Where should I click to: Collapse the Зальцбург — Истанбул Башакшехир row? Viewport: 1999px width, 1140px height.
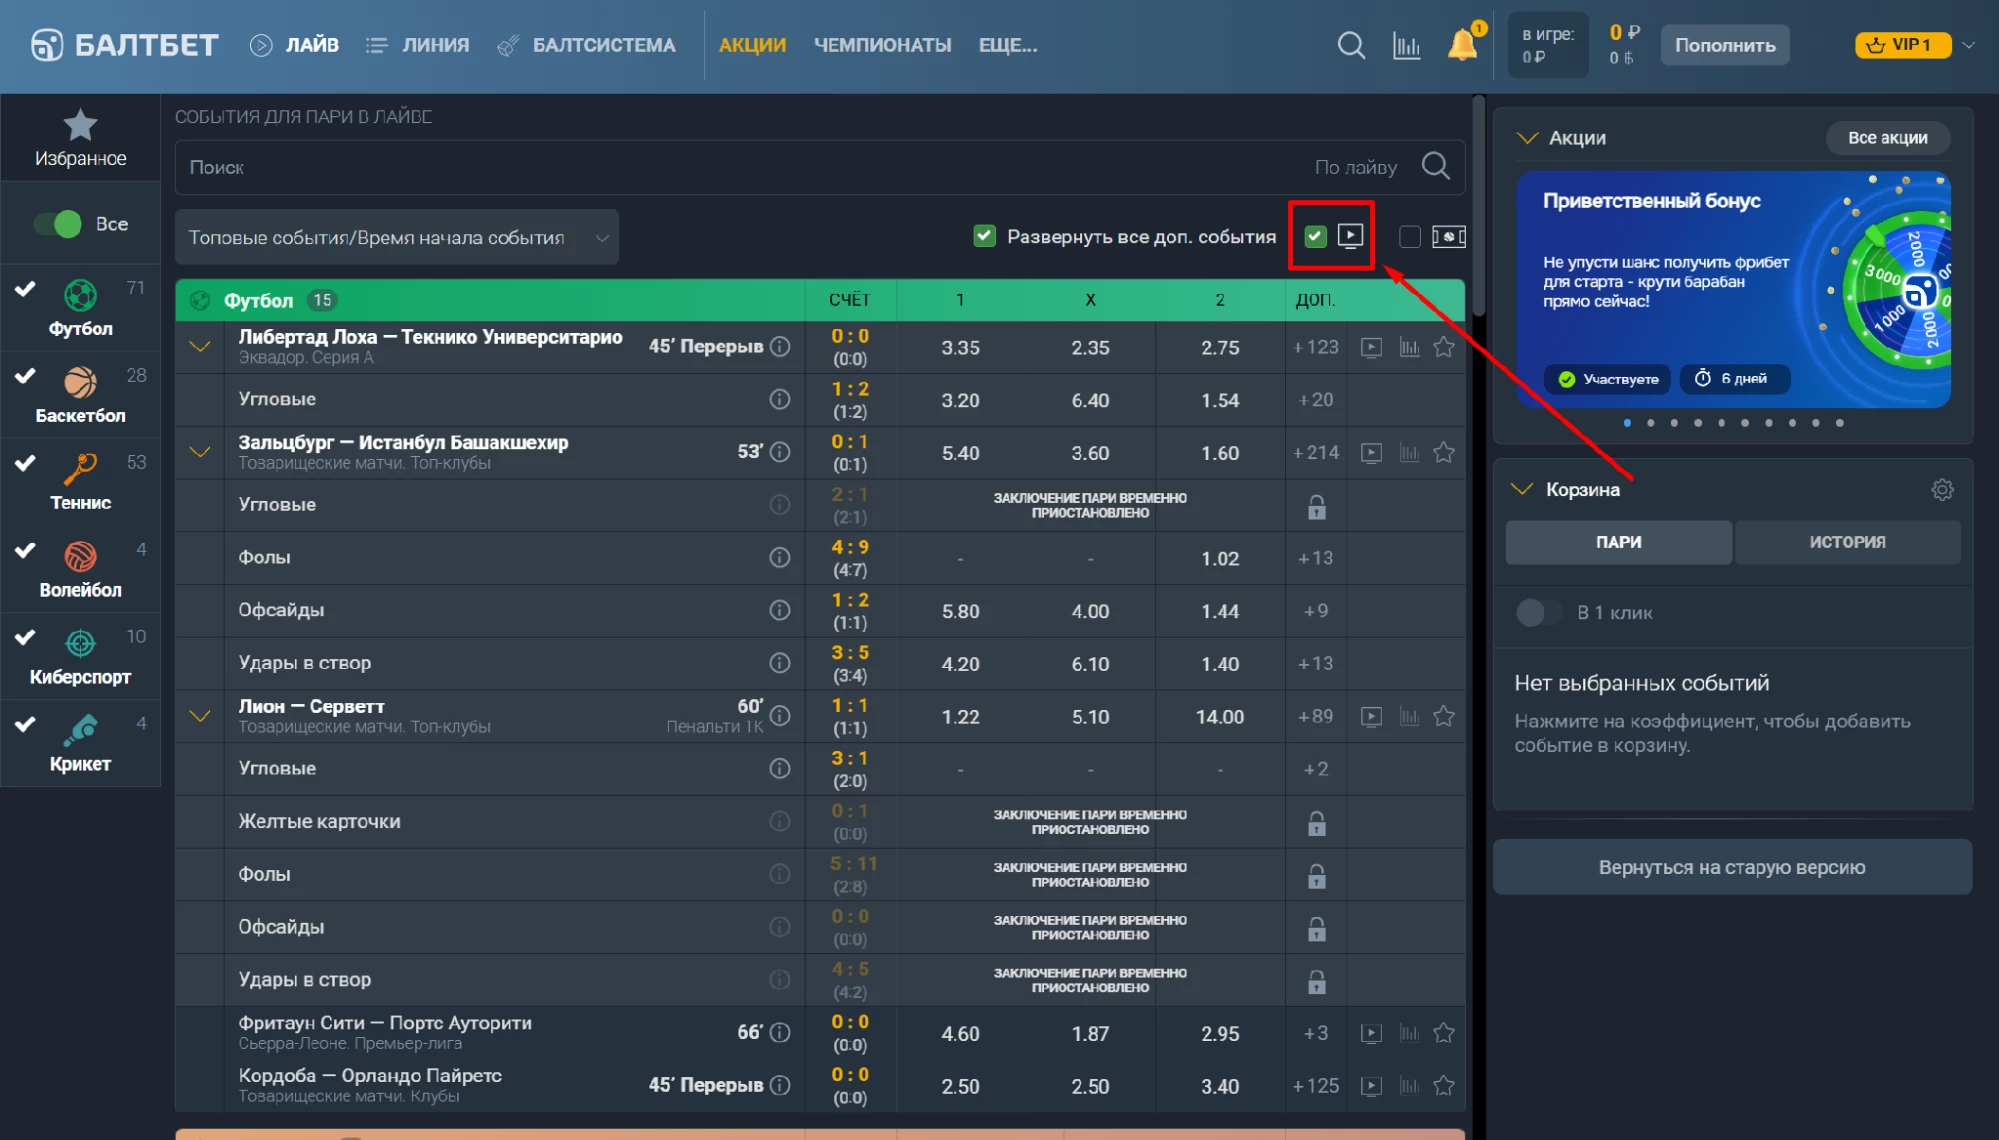click(x=200, y=452)
